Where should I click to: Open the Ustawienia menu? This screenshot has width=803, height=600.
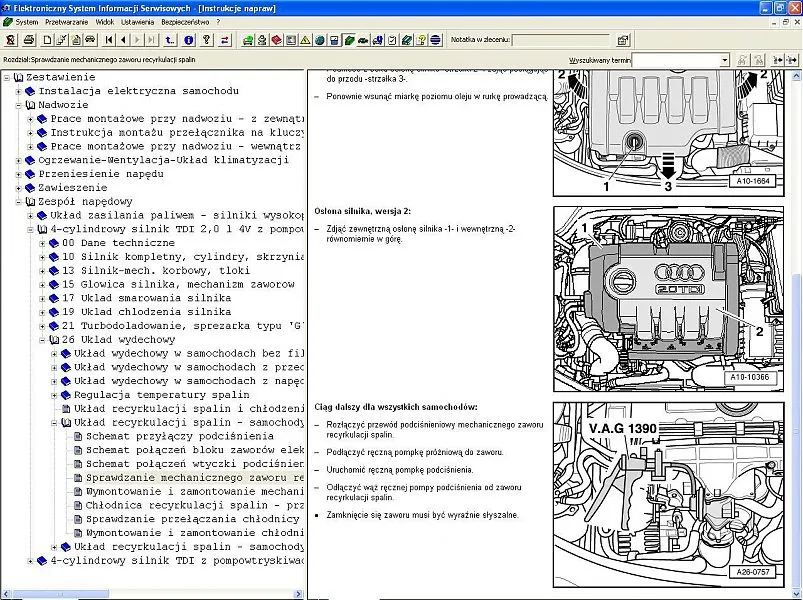(x=137, y=21)
